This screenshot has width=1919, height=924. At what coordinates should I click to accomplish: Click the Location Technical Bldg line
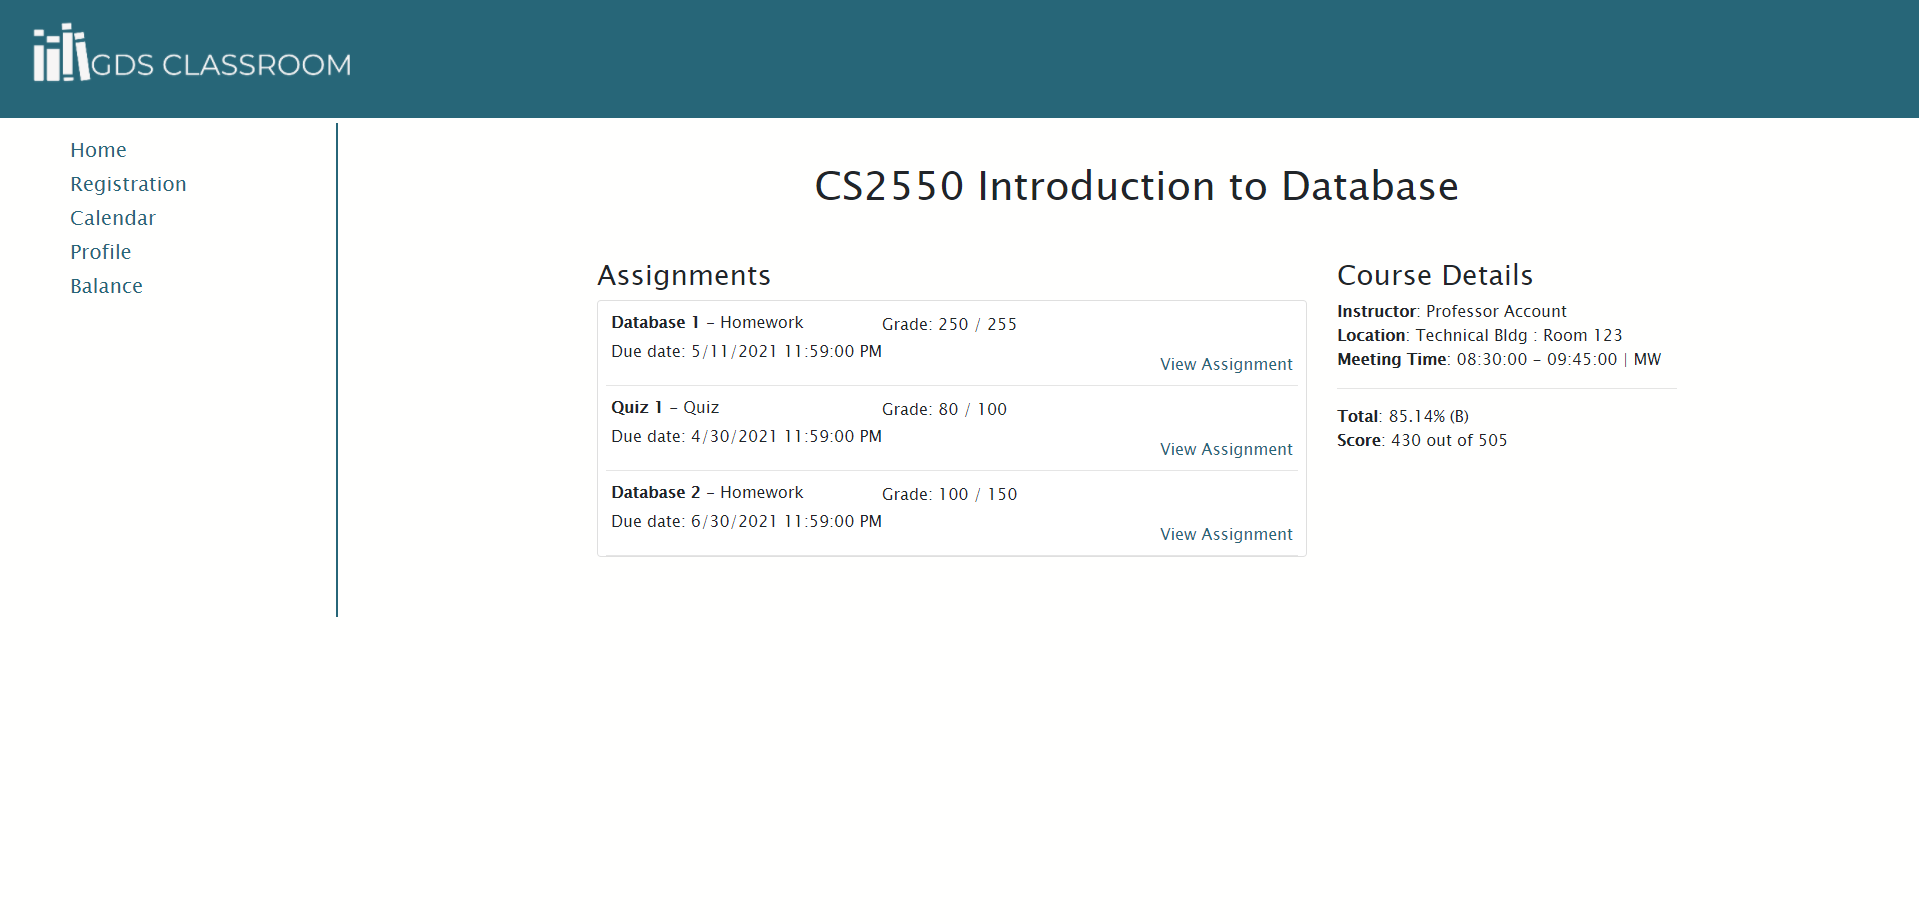(1480, 335)
